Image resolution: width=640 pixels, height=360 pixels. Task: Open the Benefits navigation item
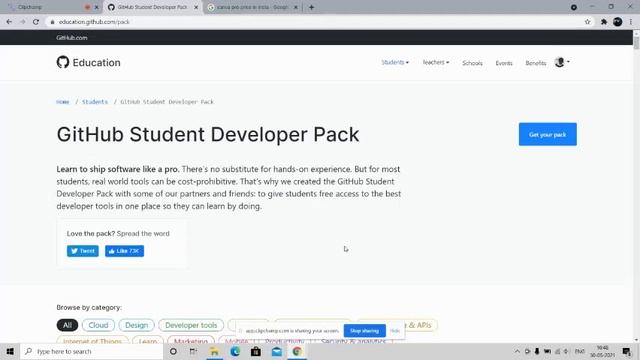536,63
